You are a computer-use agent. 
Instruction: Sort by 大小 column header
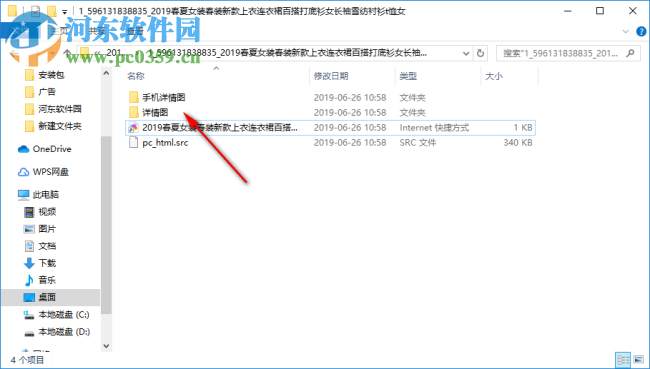(494, 76)
